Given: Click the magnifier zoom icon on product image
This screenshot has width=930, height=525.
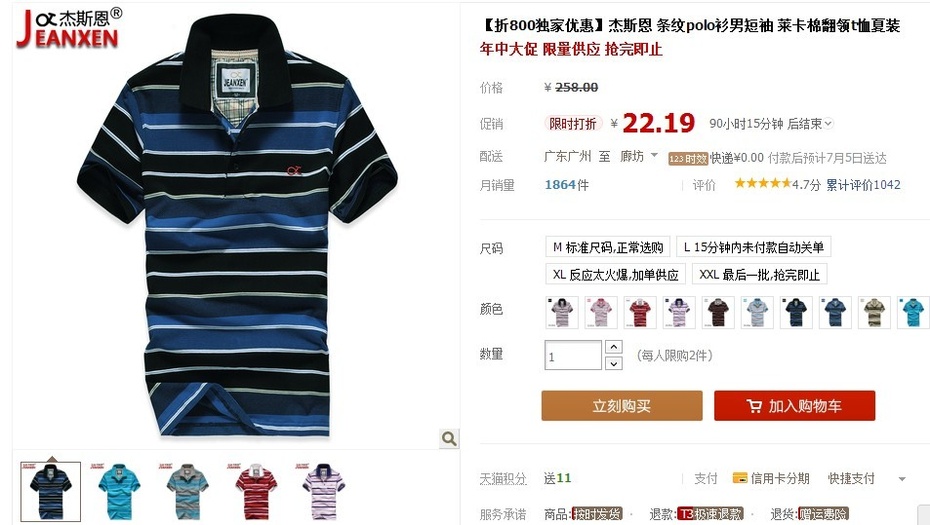Looking at the screenshot, I should (x=449, y=438).
